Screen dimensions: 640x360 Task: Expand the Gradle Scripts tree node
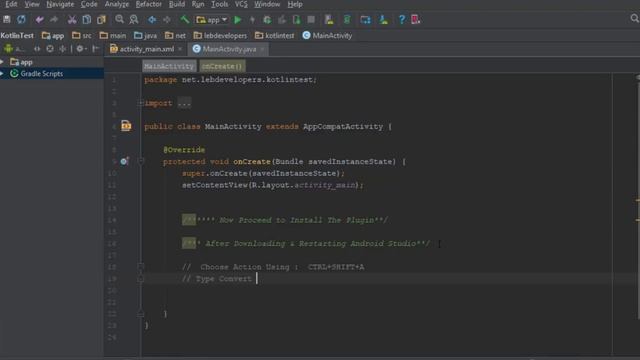(x=2, y=73)
